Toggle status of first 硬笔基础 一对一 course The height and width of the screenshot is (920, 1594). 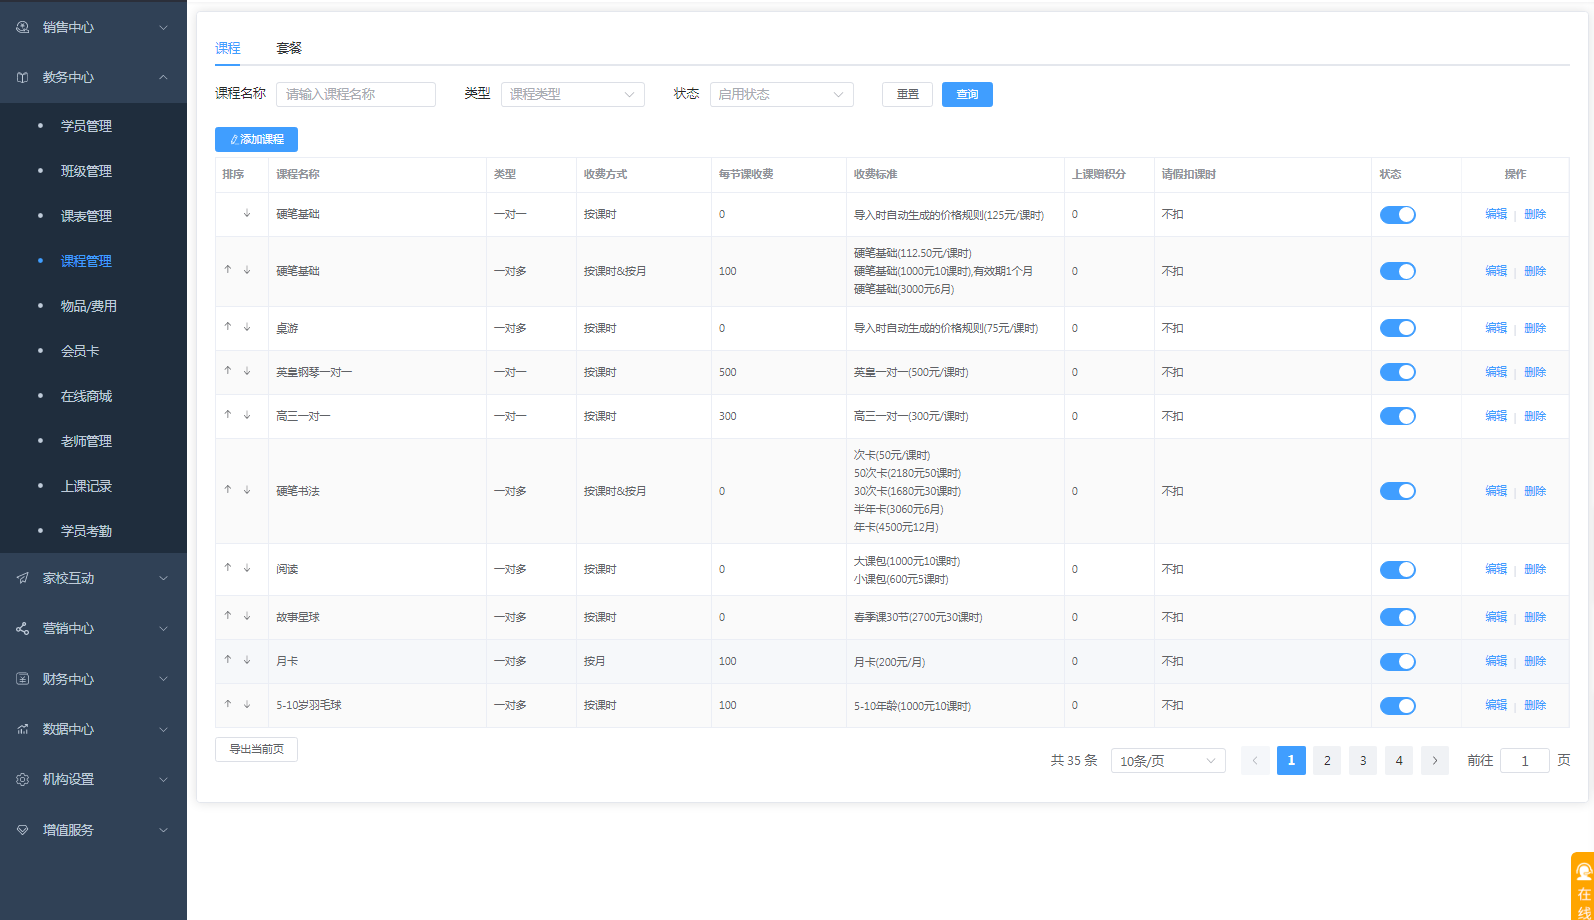(1398, 215)
